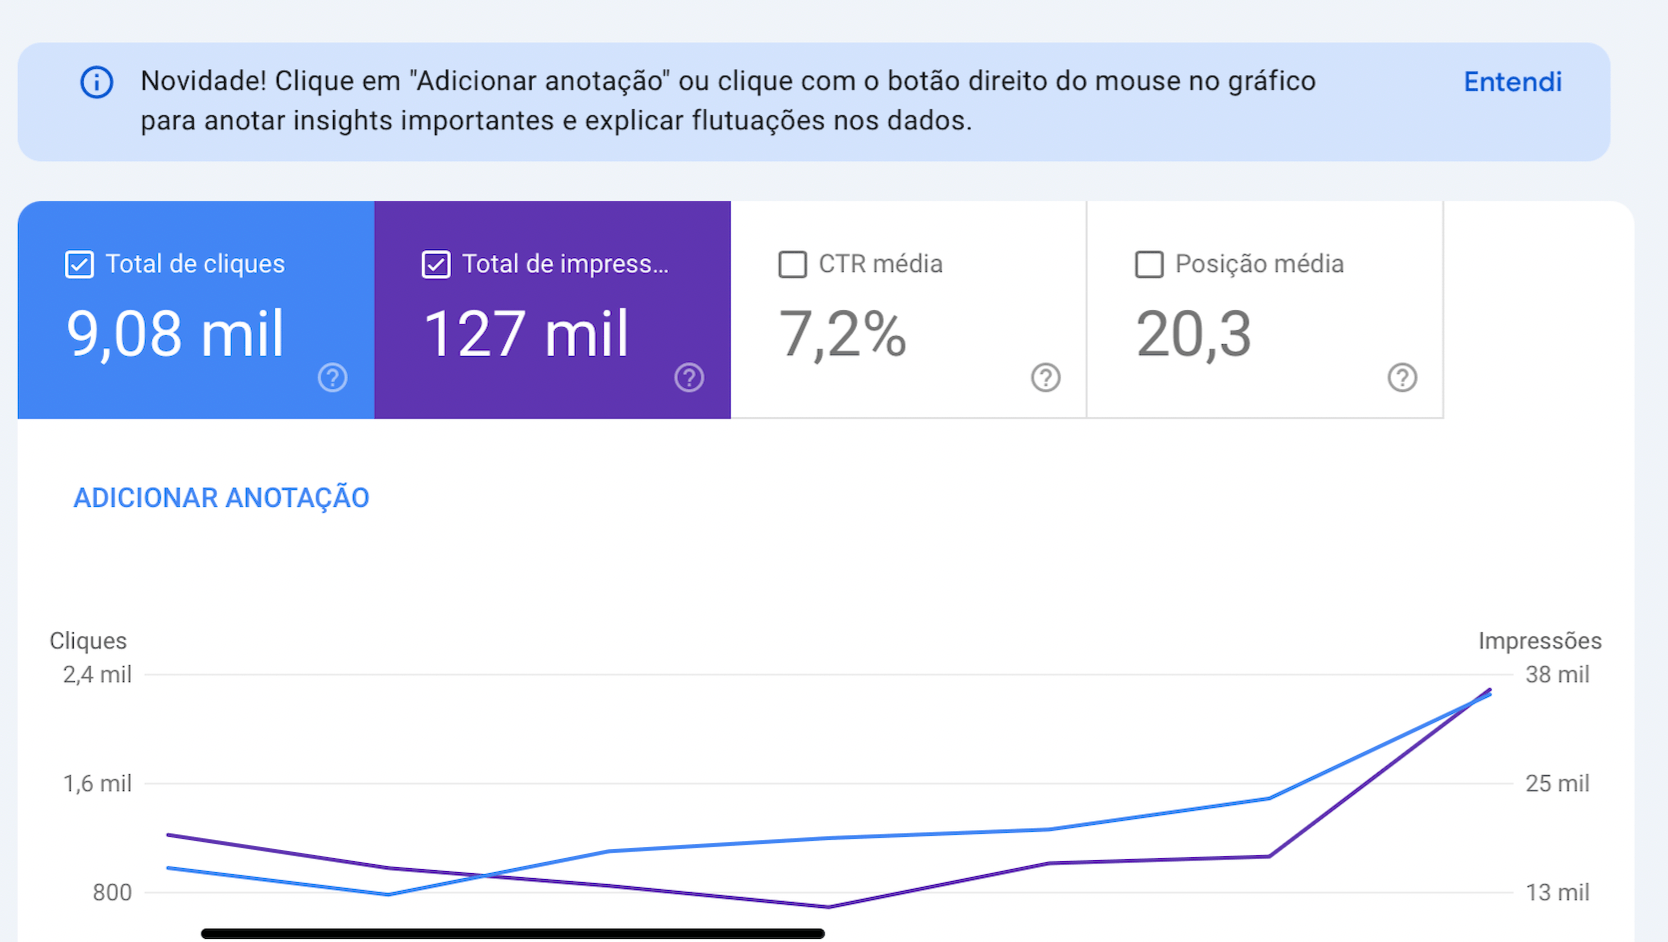Uncheck the Total de impressões checkbox
1668x942 pixels.
[436, 264]
